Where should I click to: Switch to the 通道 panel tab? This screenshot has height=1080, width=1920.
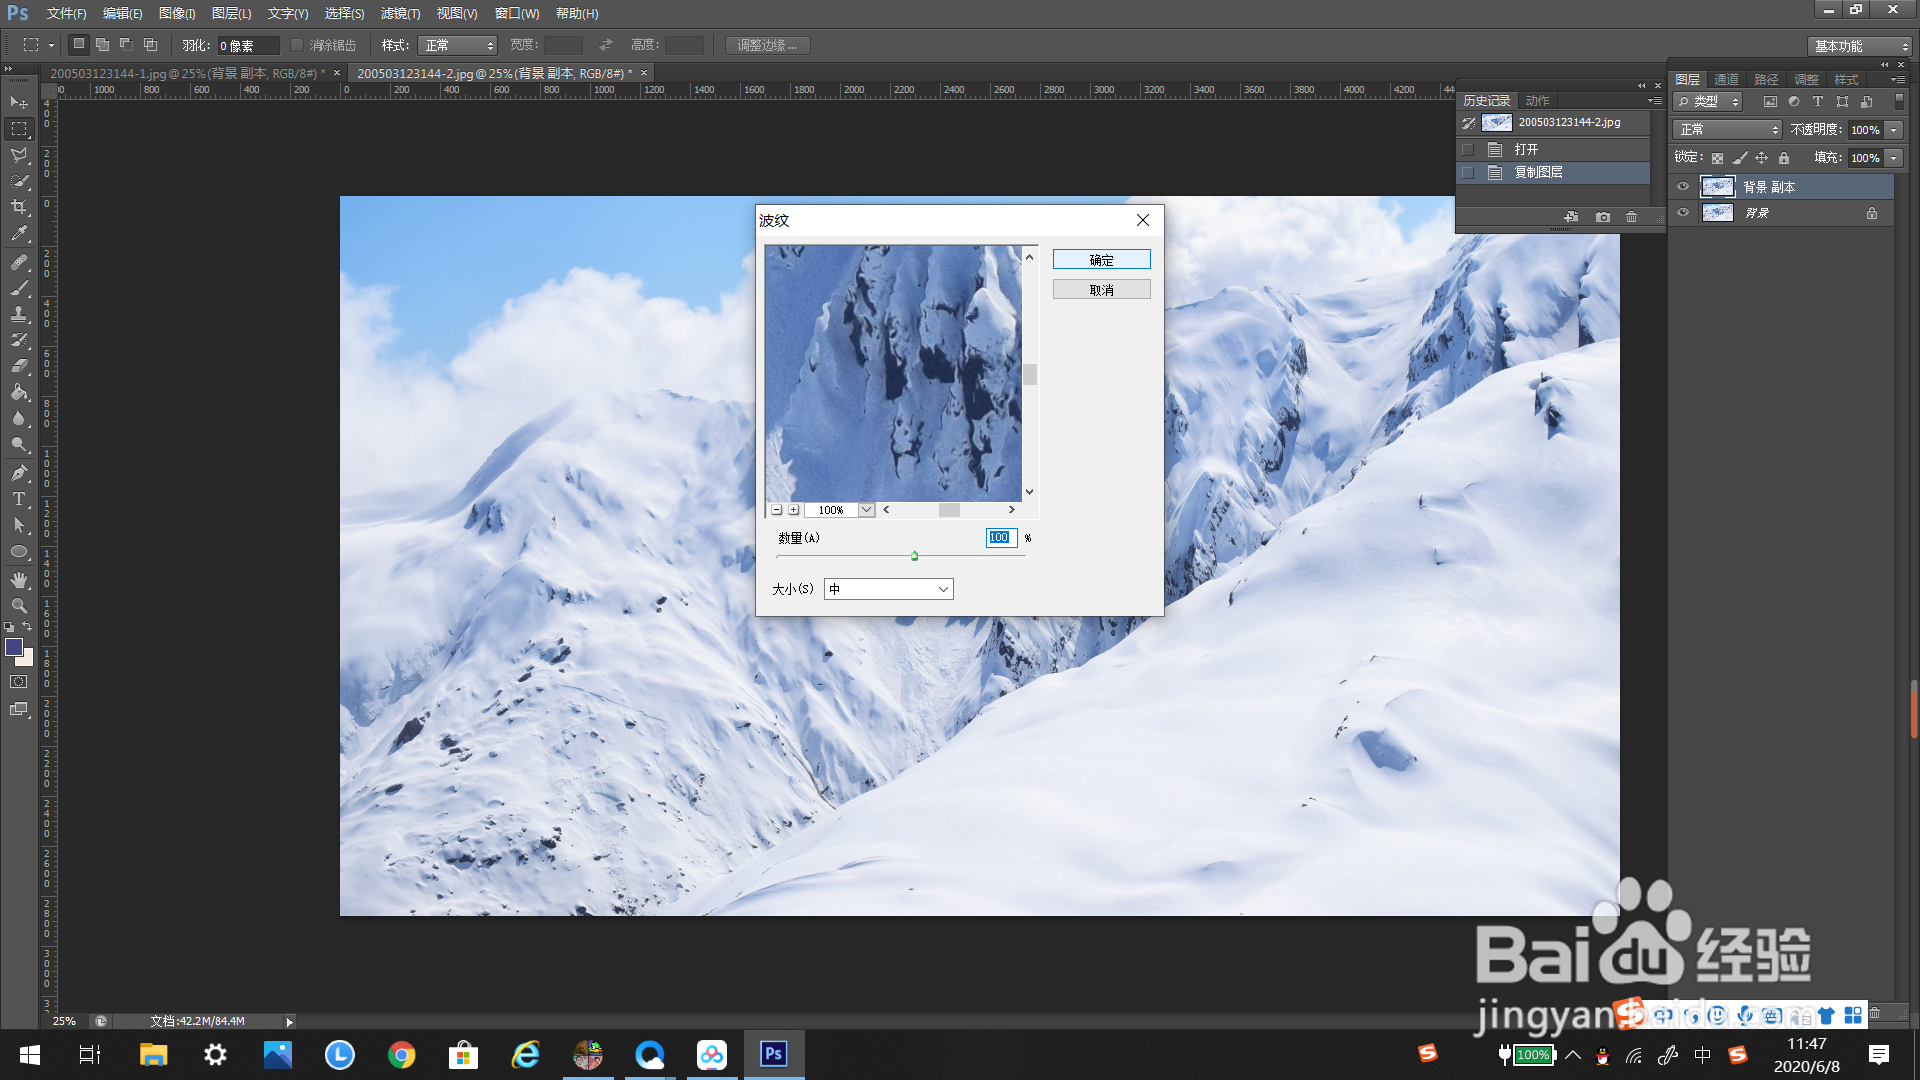point(1726,80)
